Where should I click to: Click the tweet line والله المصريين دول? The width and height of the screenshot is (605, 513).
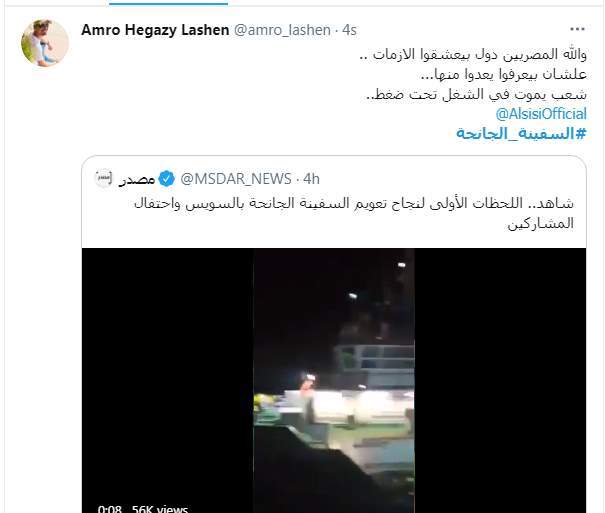473,54
